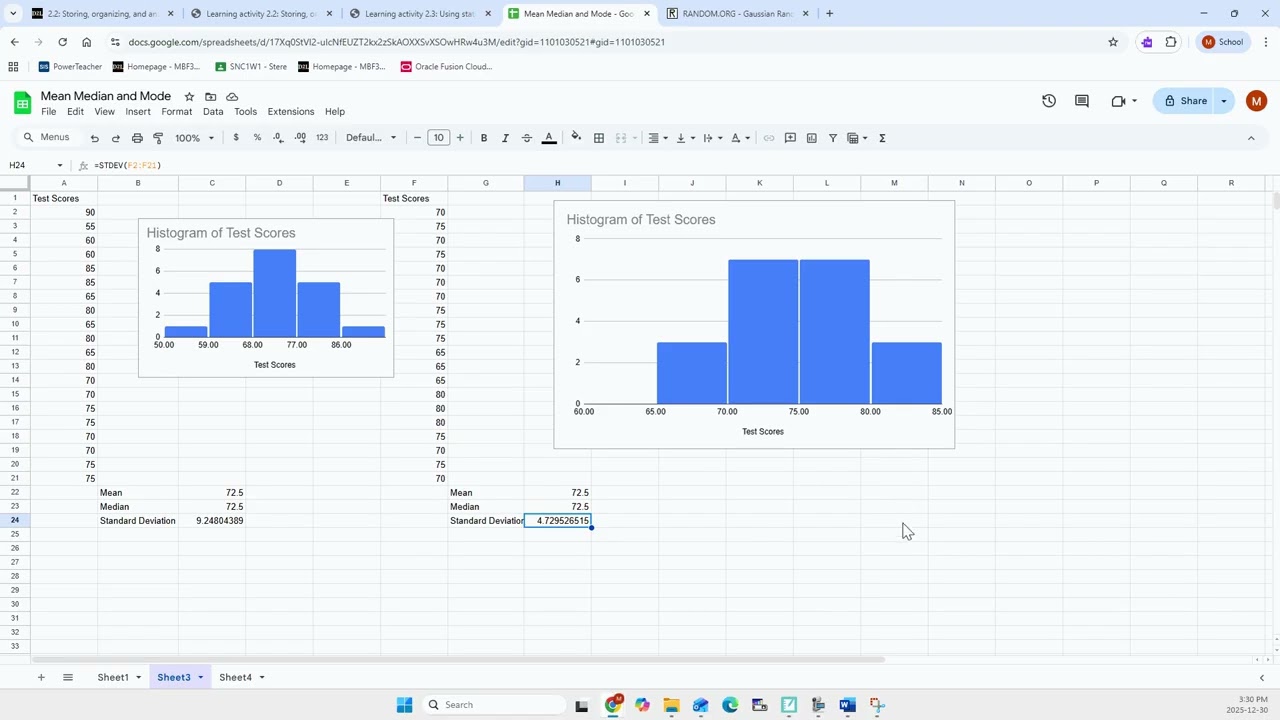The width and height of the screenshot is (1280, 720).
Task: Click the Share button
Action: (x=1186, y=101)
